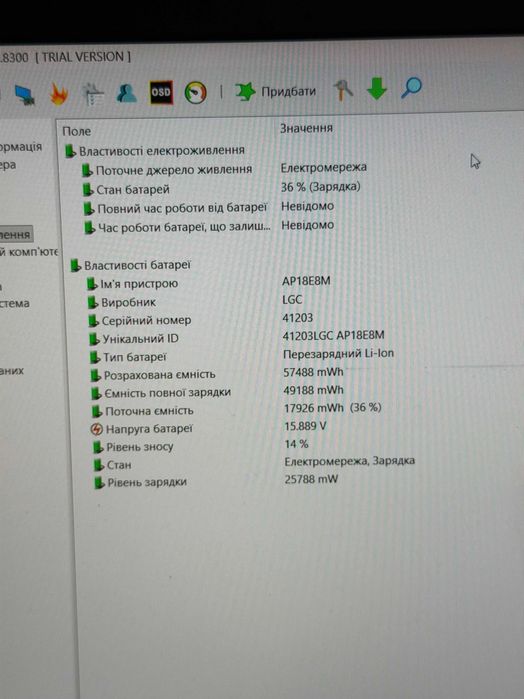Click the 57488 mWh value

point(314,372)
